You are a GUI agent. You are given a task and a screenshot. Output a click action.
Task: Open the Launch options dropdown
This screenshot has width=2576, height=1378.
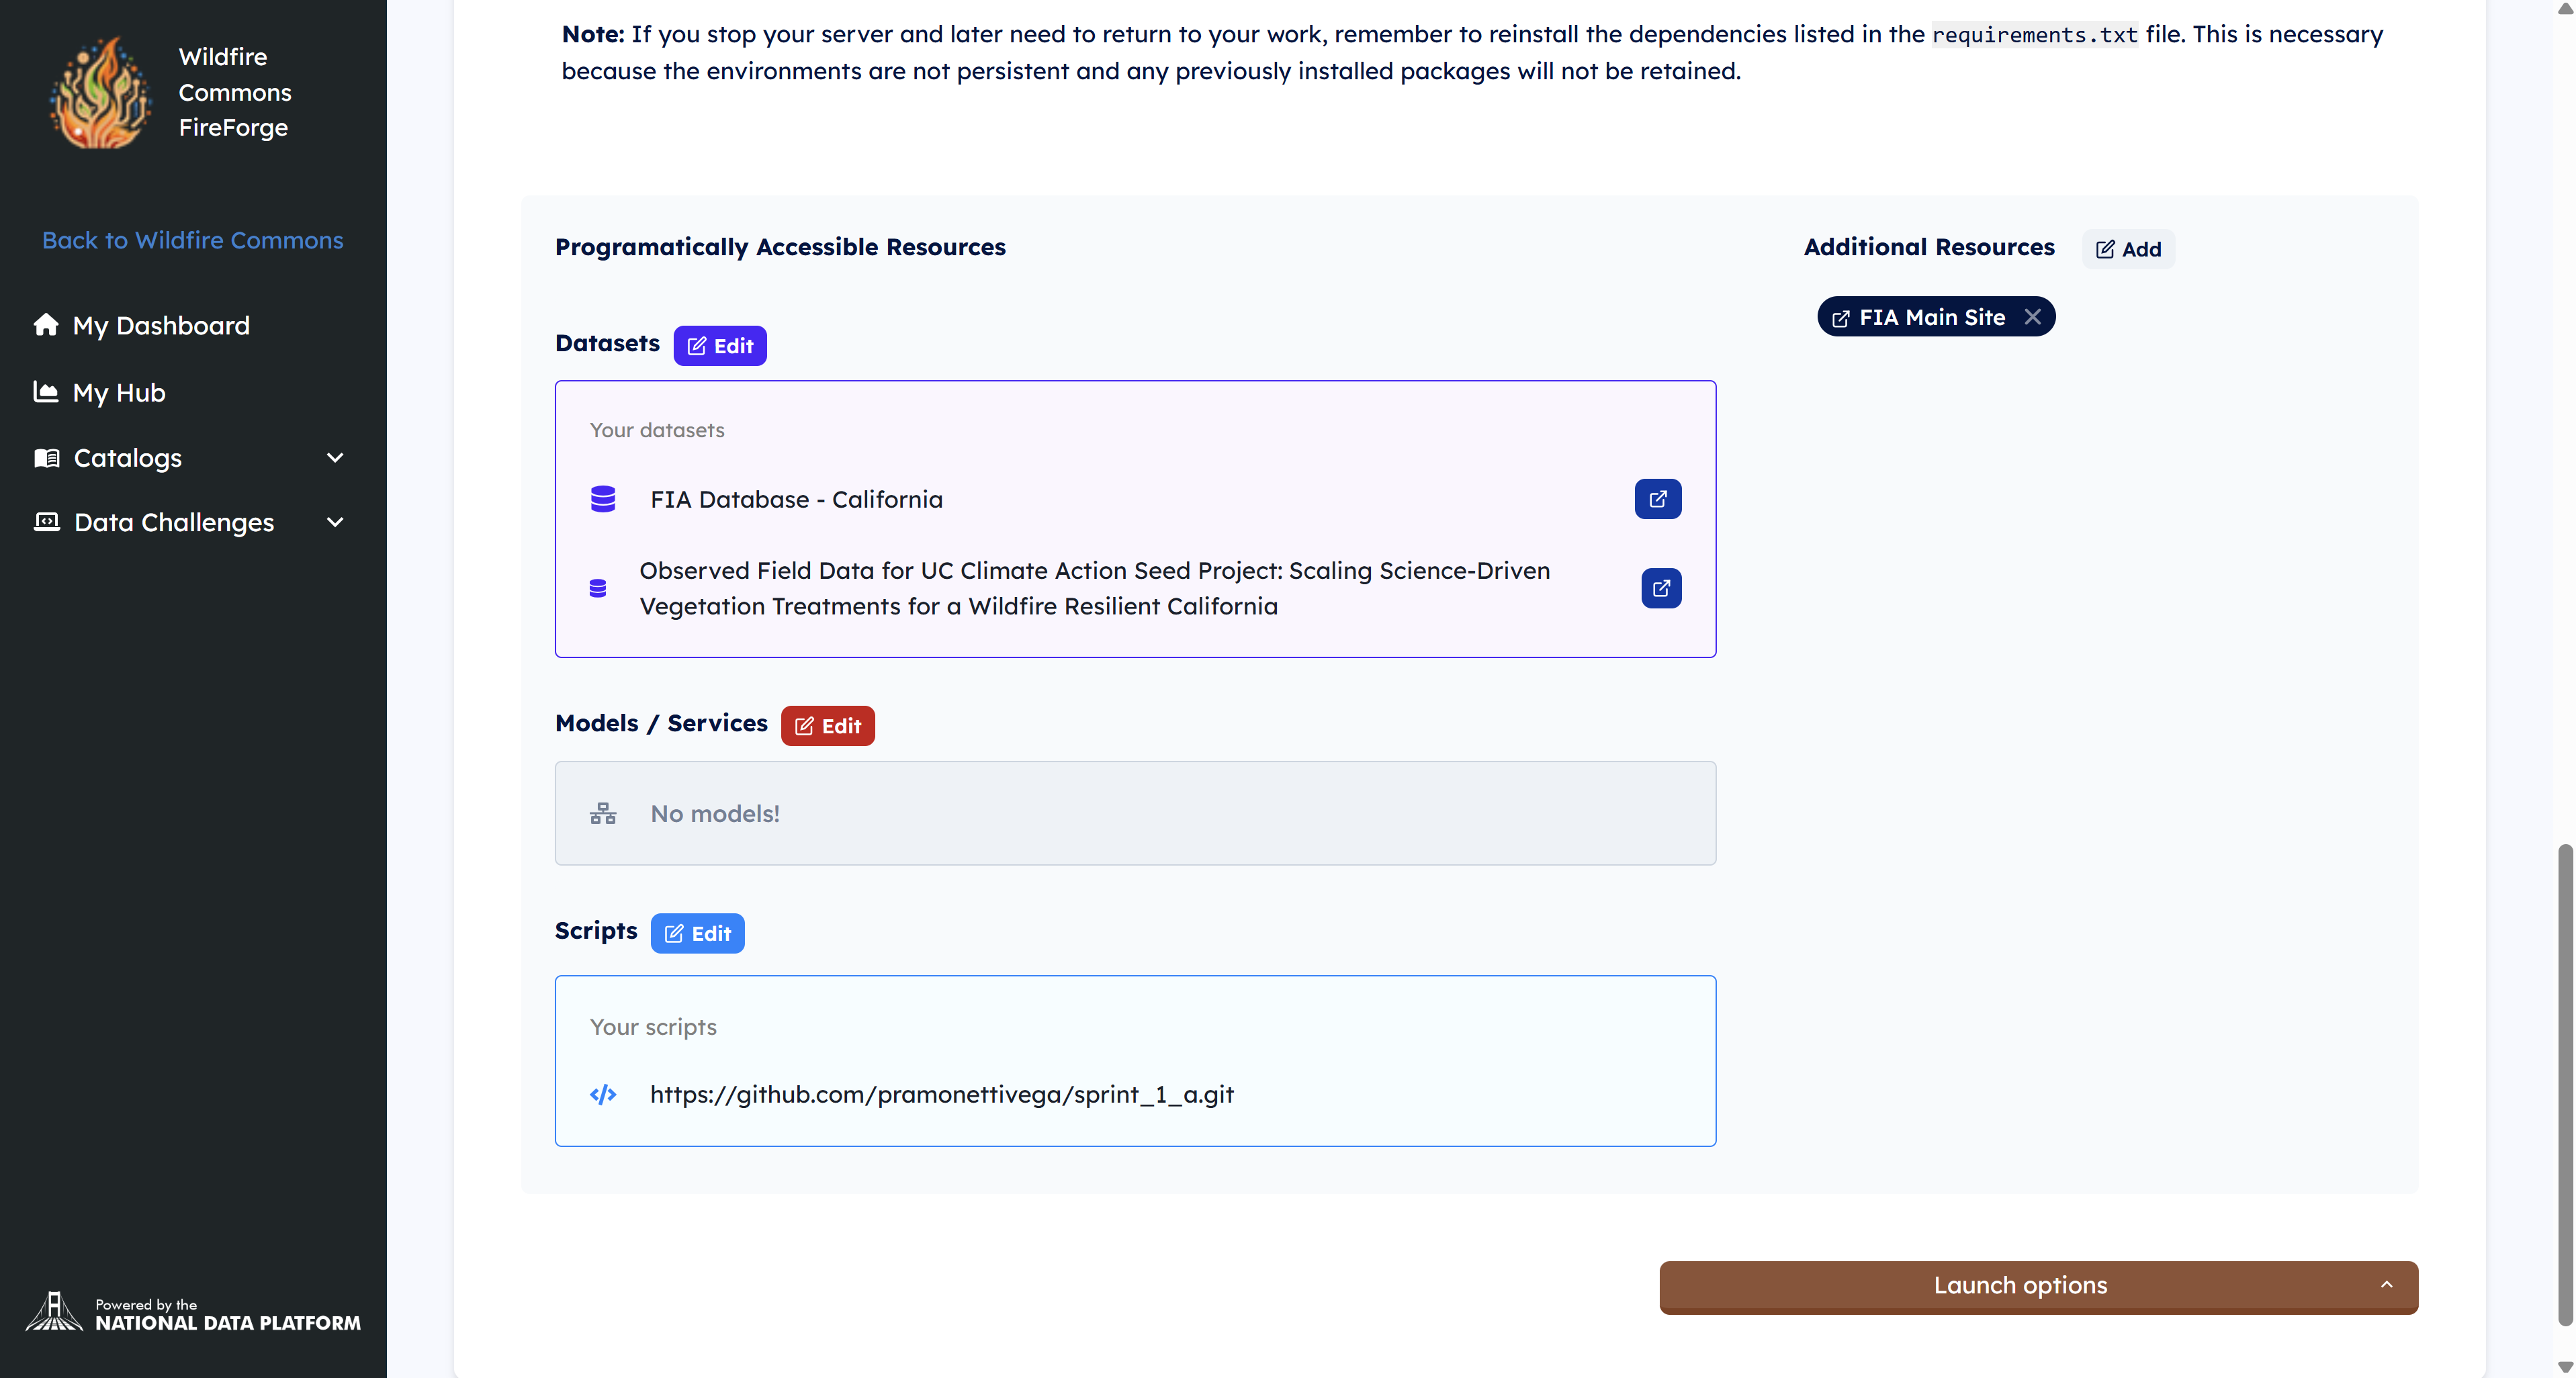coord(2038,1286)
